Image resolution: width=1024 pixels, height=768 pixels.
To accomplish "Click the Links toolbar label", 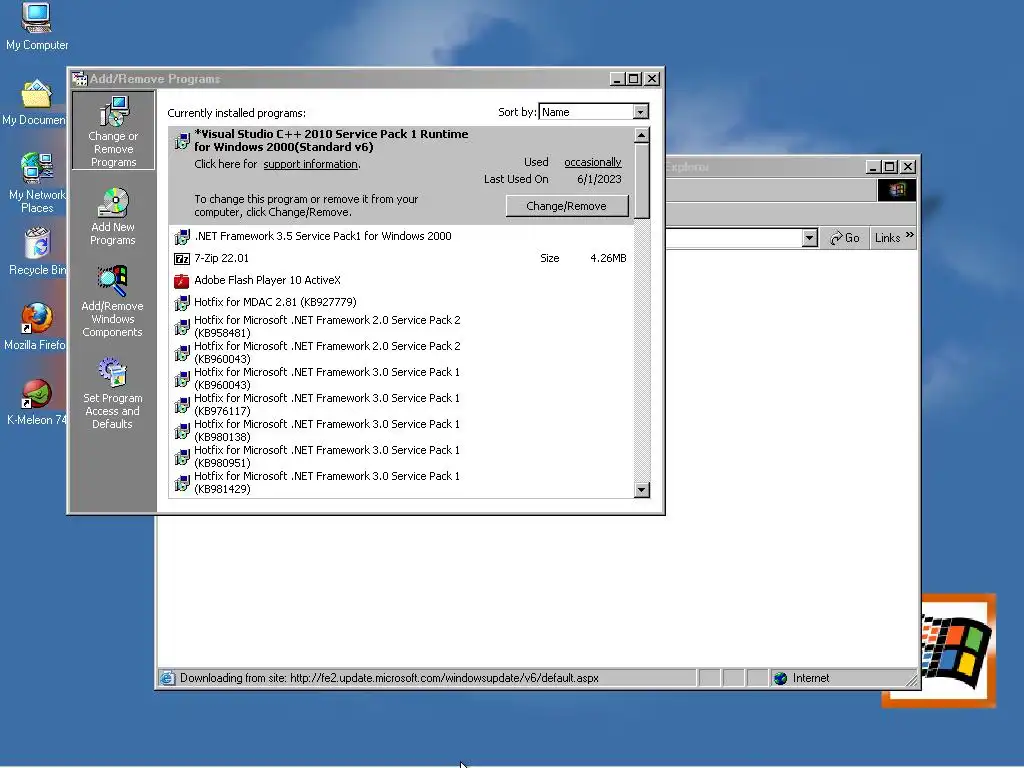I will (x=888, y=238).
